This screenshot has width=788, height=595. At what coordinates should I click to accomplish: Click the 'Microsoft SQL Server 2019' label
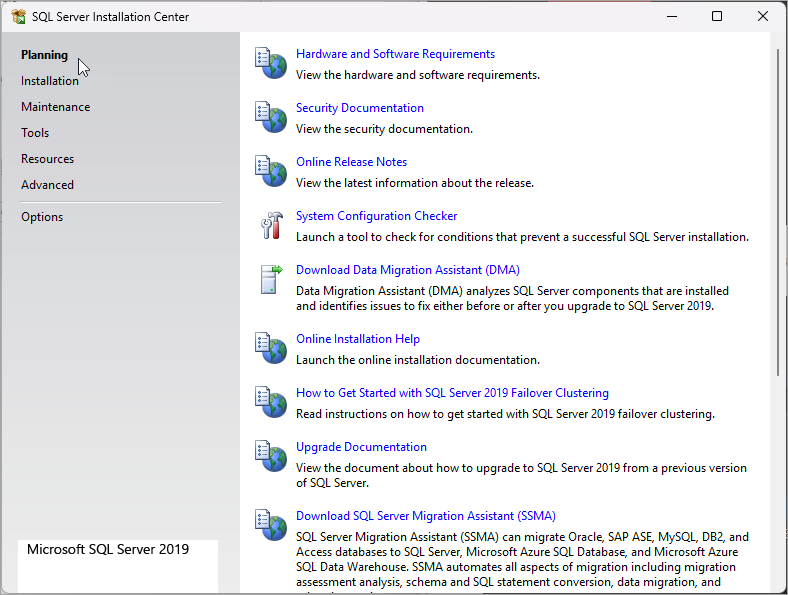click(108, 549)
